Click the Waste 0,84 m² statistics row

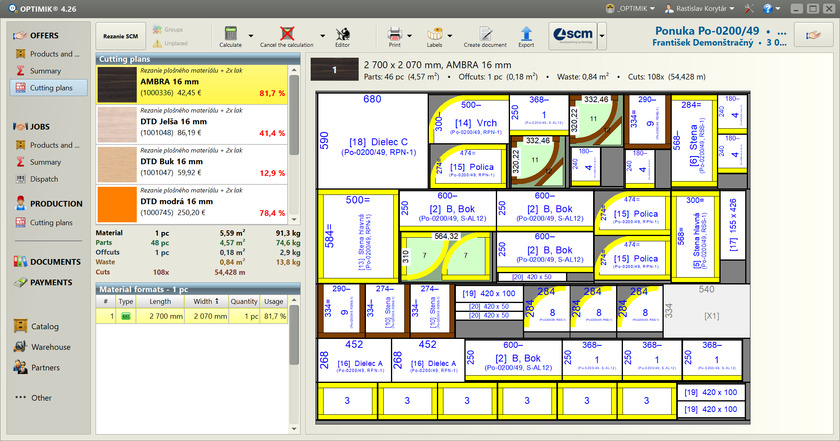(198, 262)
